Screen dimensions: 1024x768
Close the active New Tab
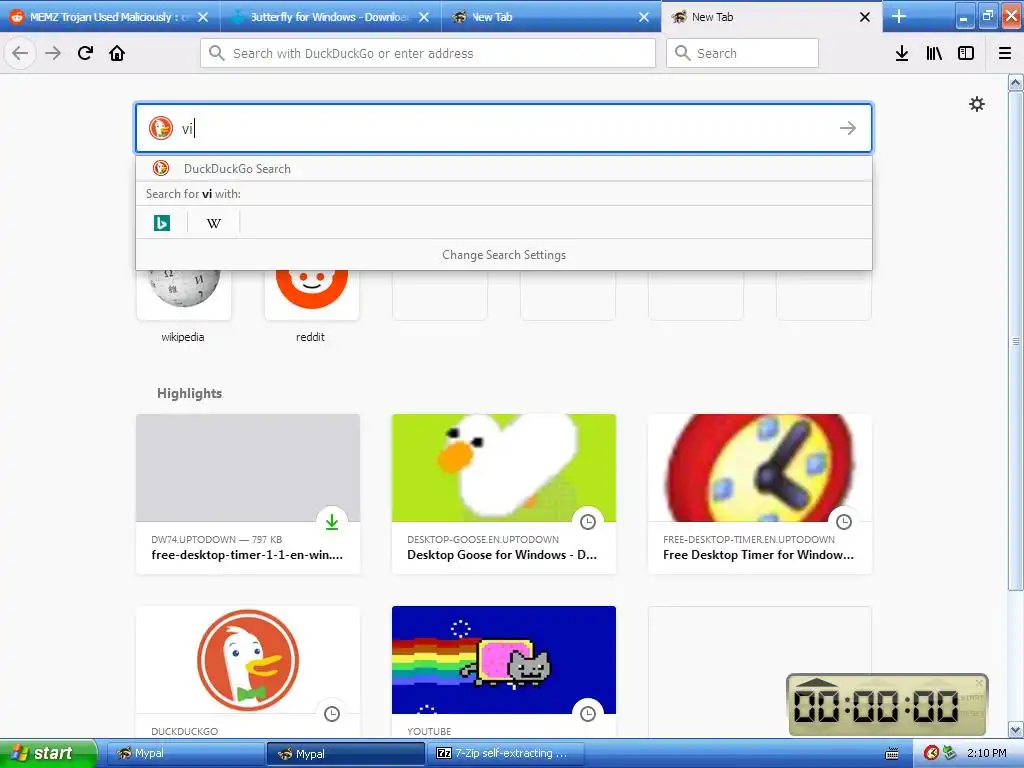[865, 17]
